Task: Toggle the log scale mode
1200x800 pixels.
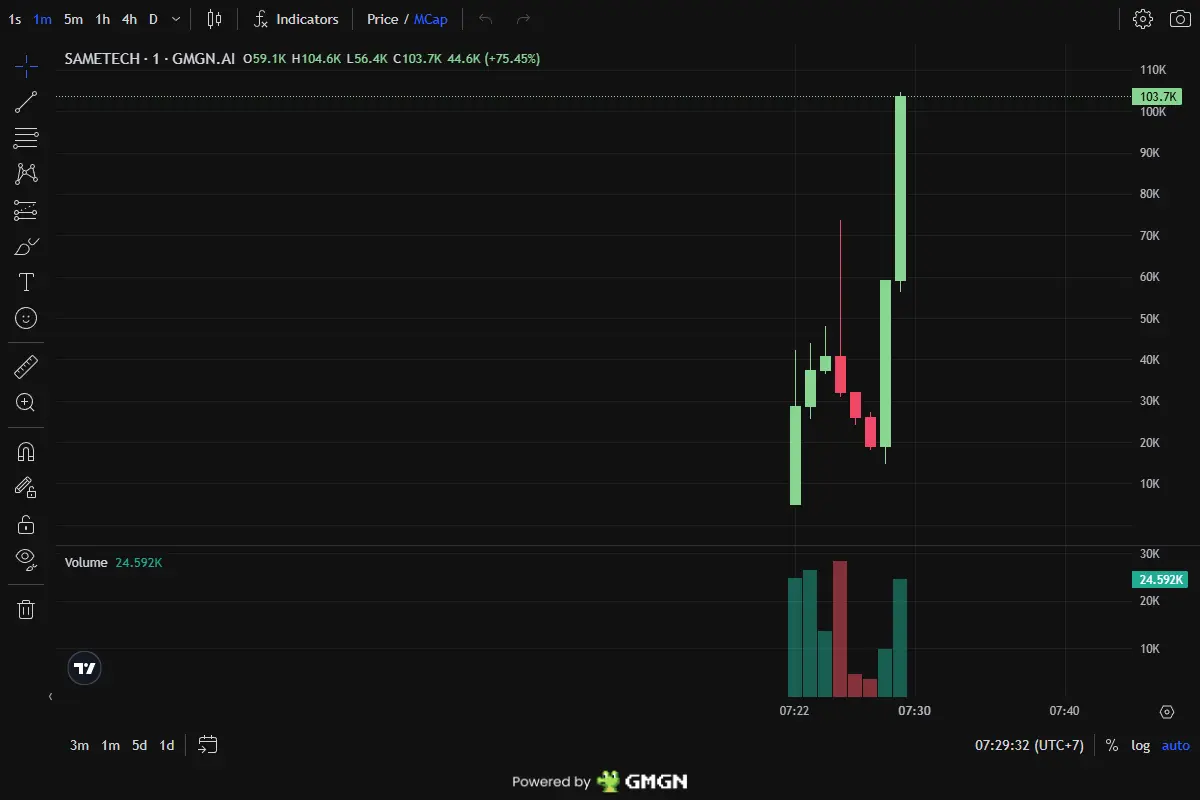Action: (1141, 745)
